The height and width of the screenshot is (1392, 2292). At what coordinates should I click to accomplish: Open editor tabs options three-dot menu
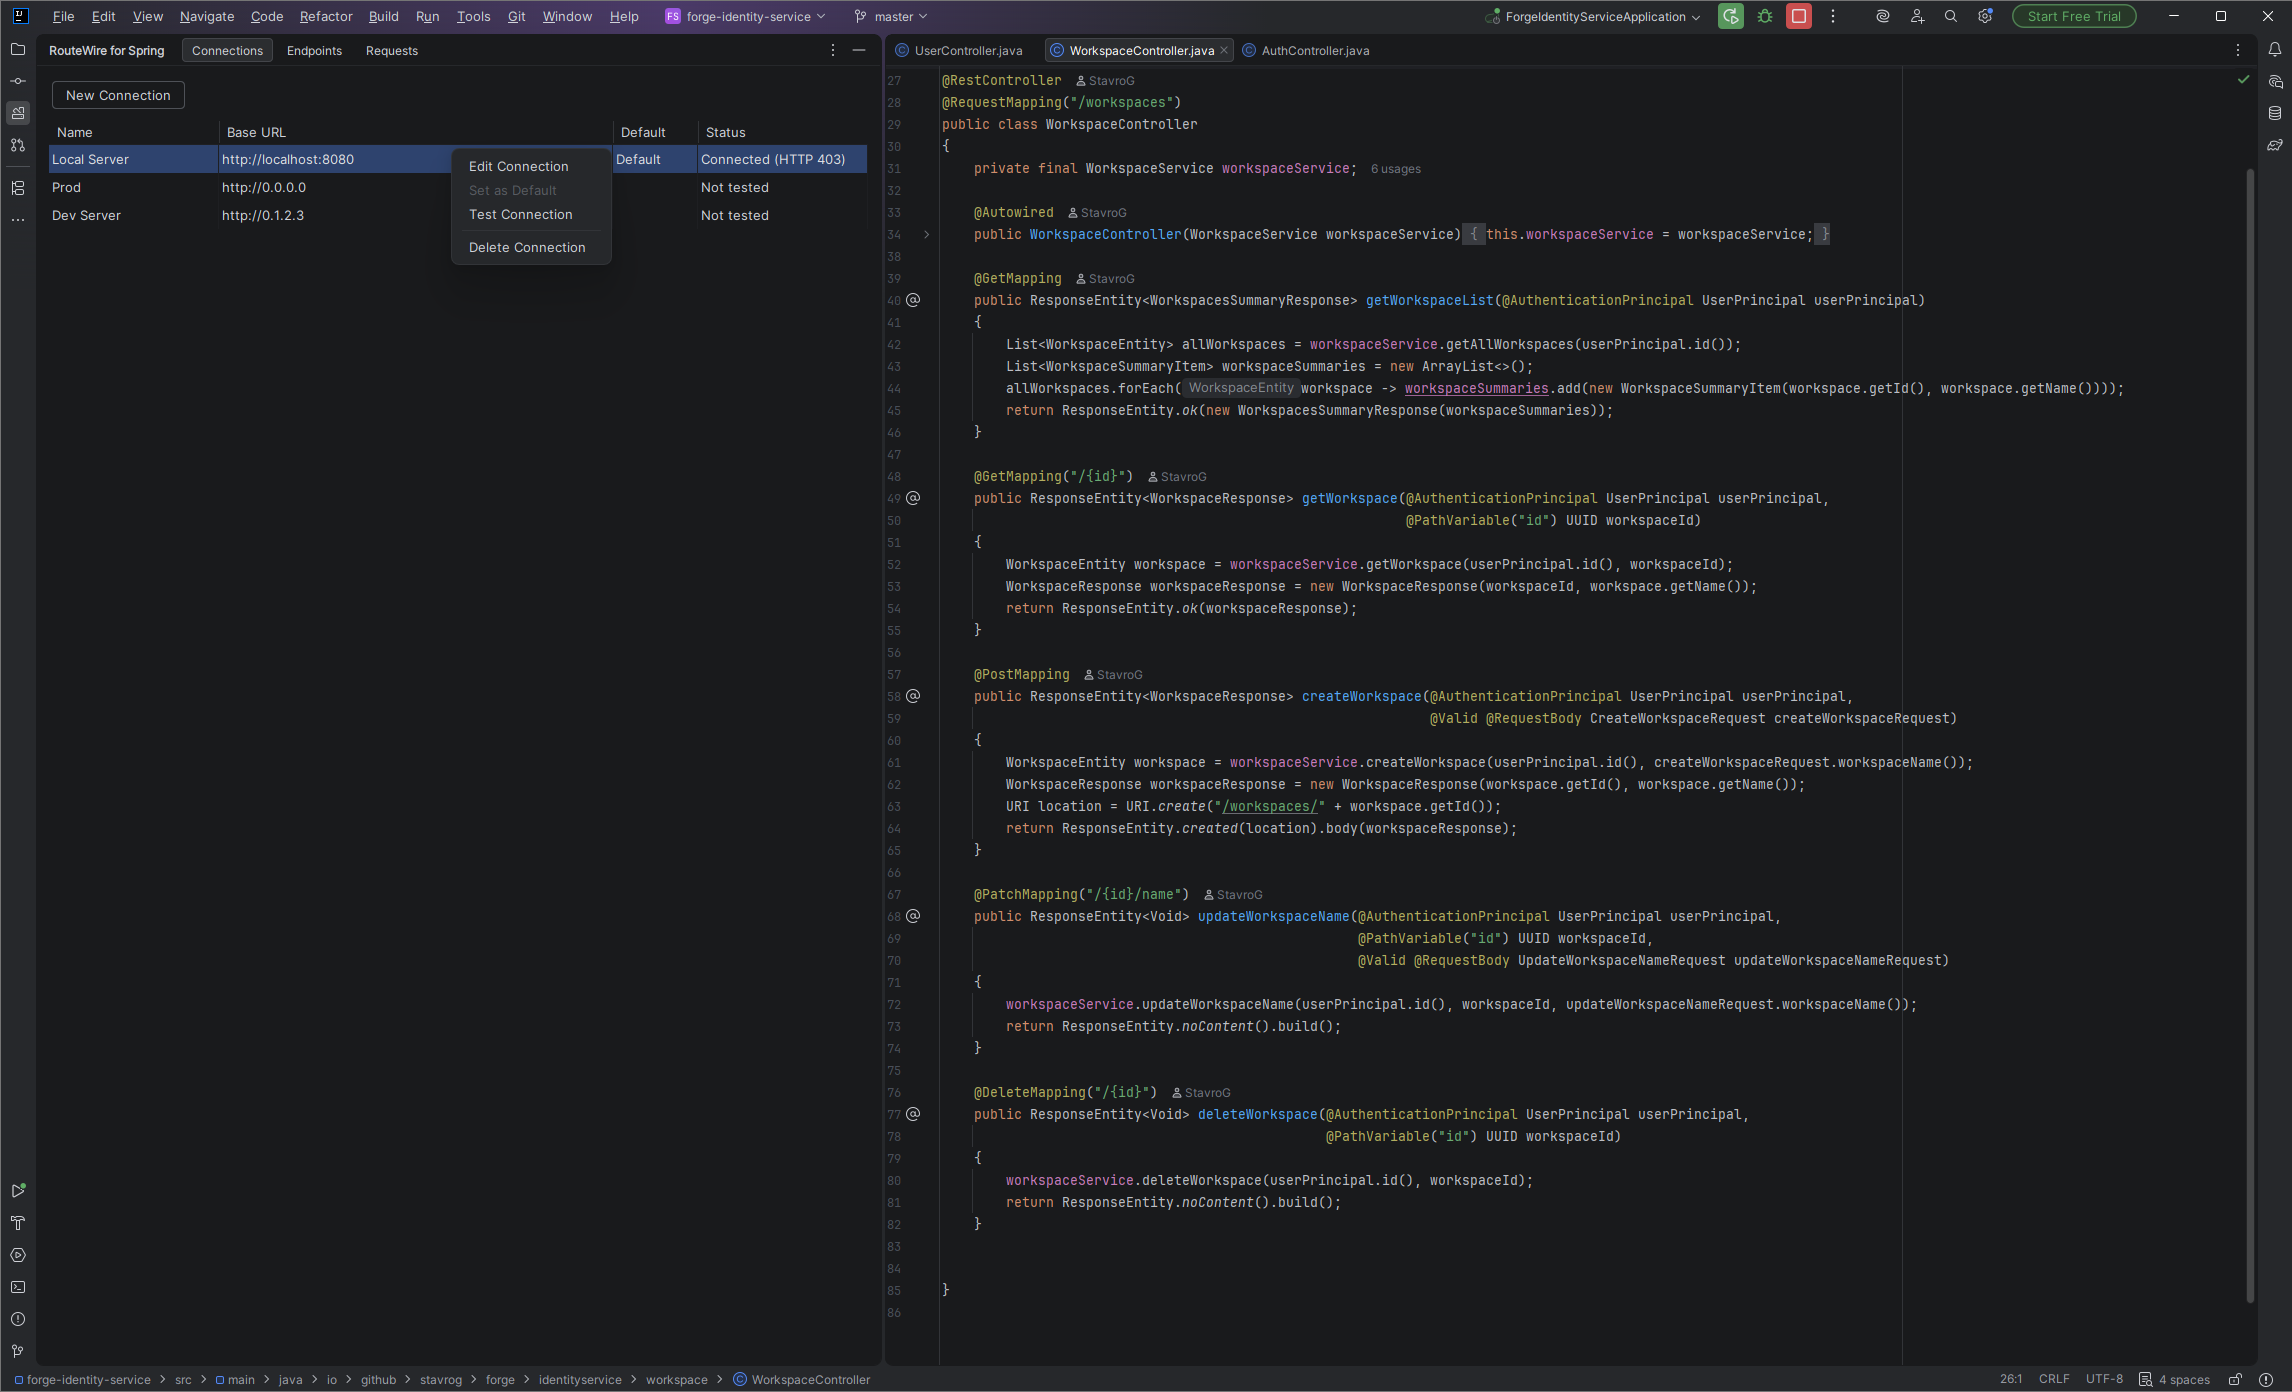2238,50
